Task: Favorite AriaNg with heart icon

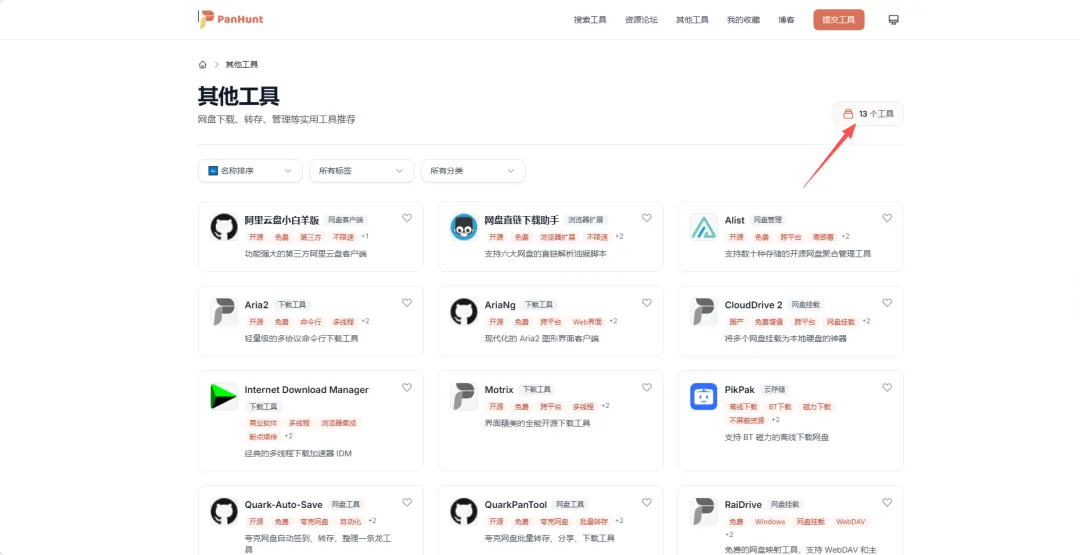Action: point(647,303)
